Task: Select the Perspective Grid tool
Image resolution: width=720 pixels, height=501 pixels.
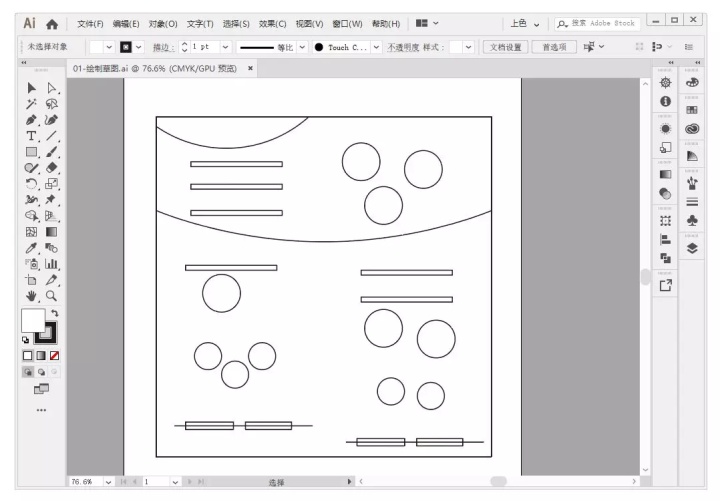Action: click(51, 216)
